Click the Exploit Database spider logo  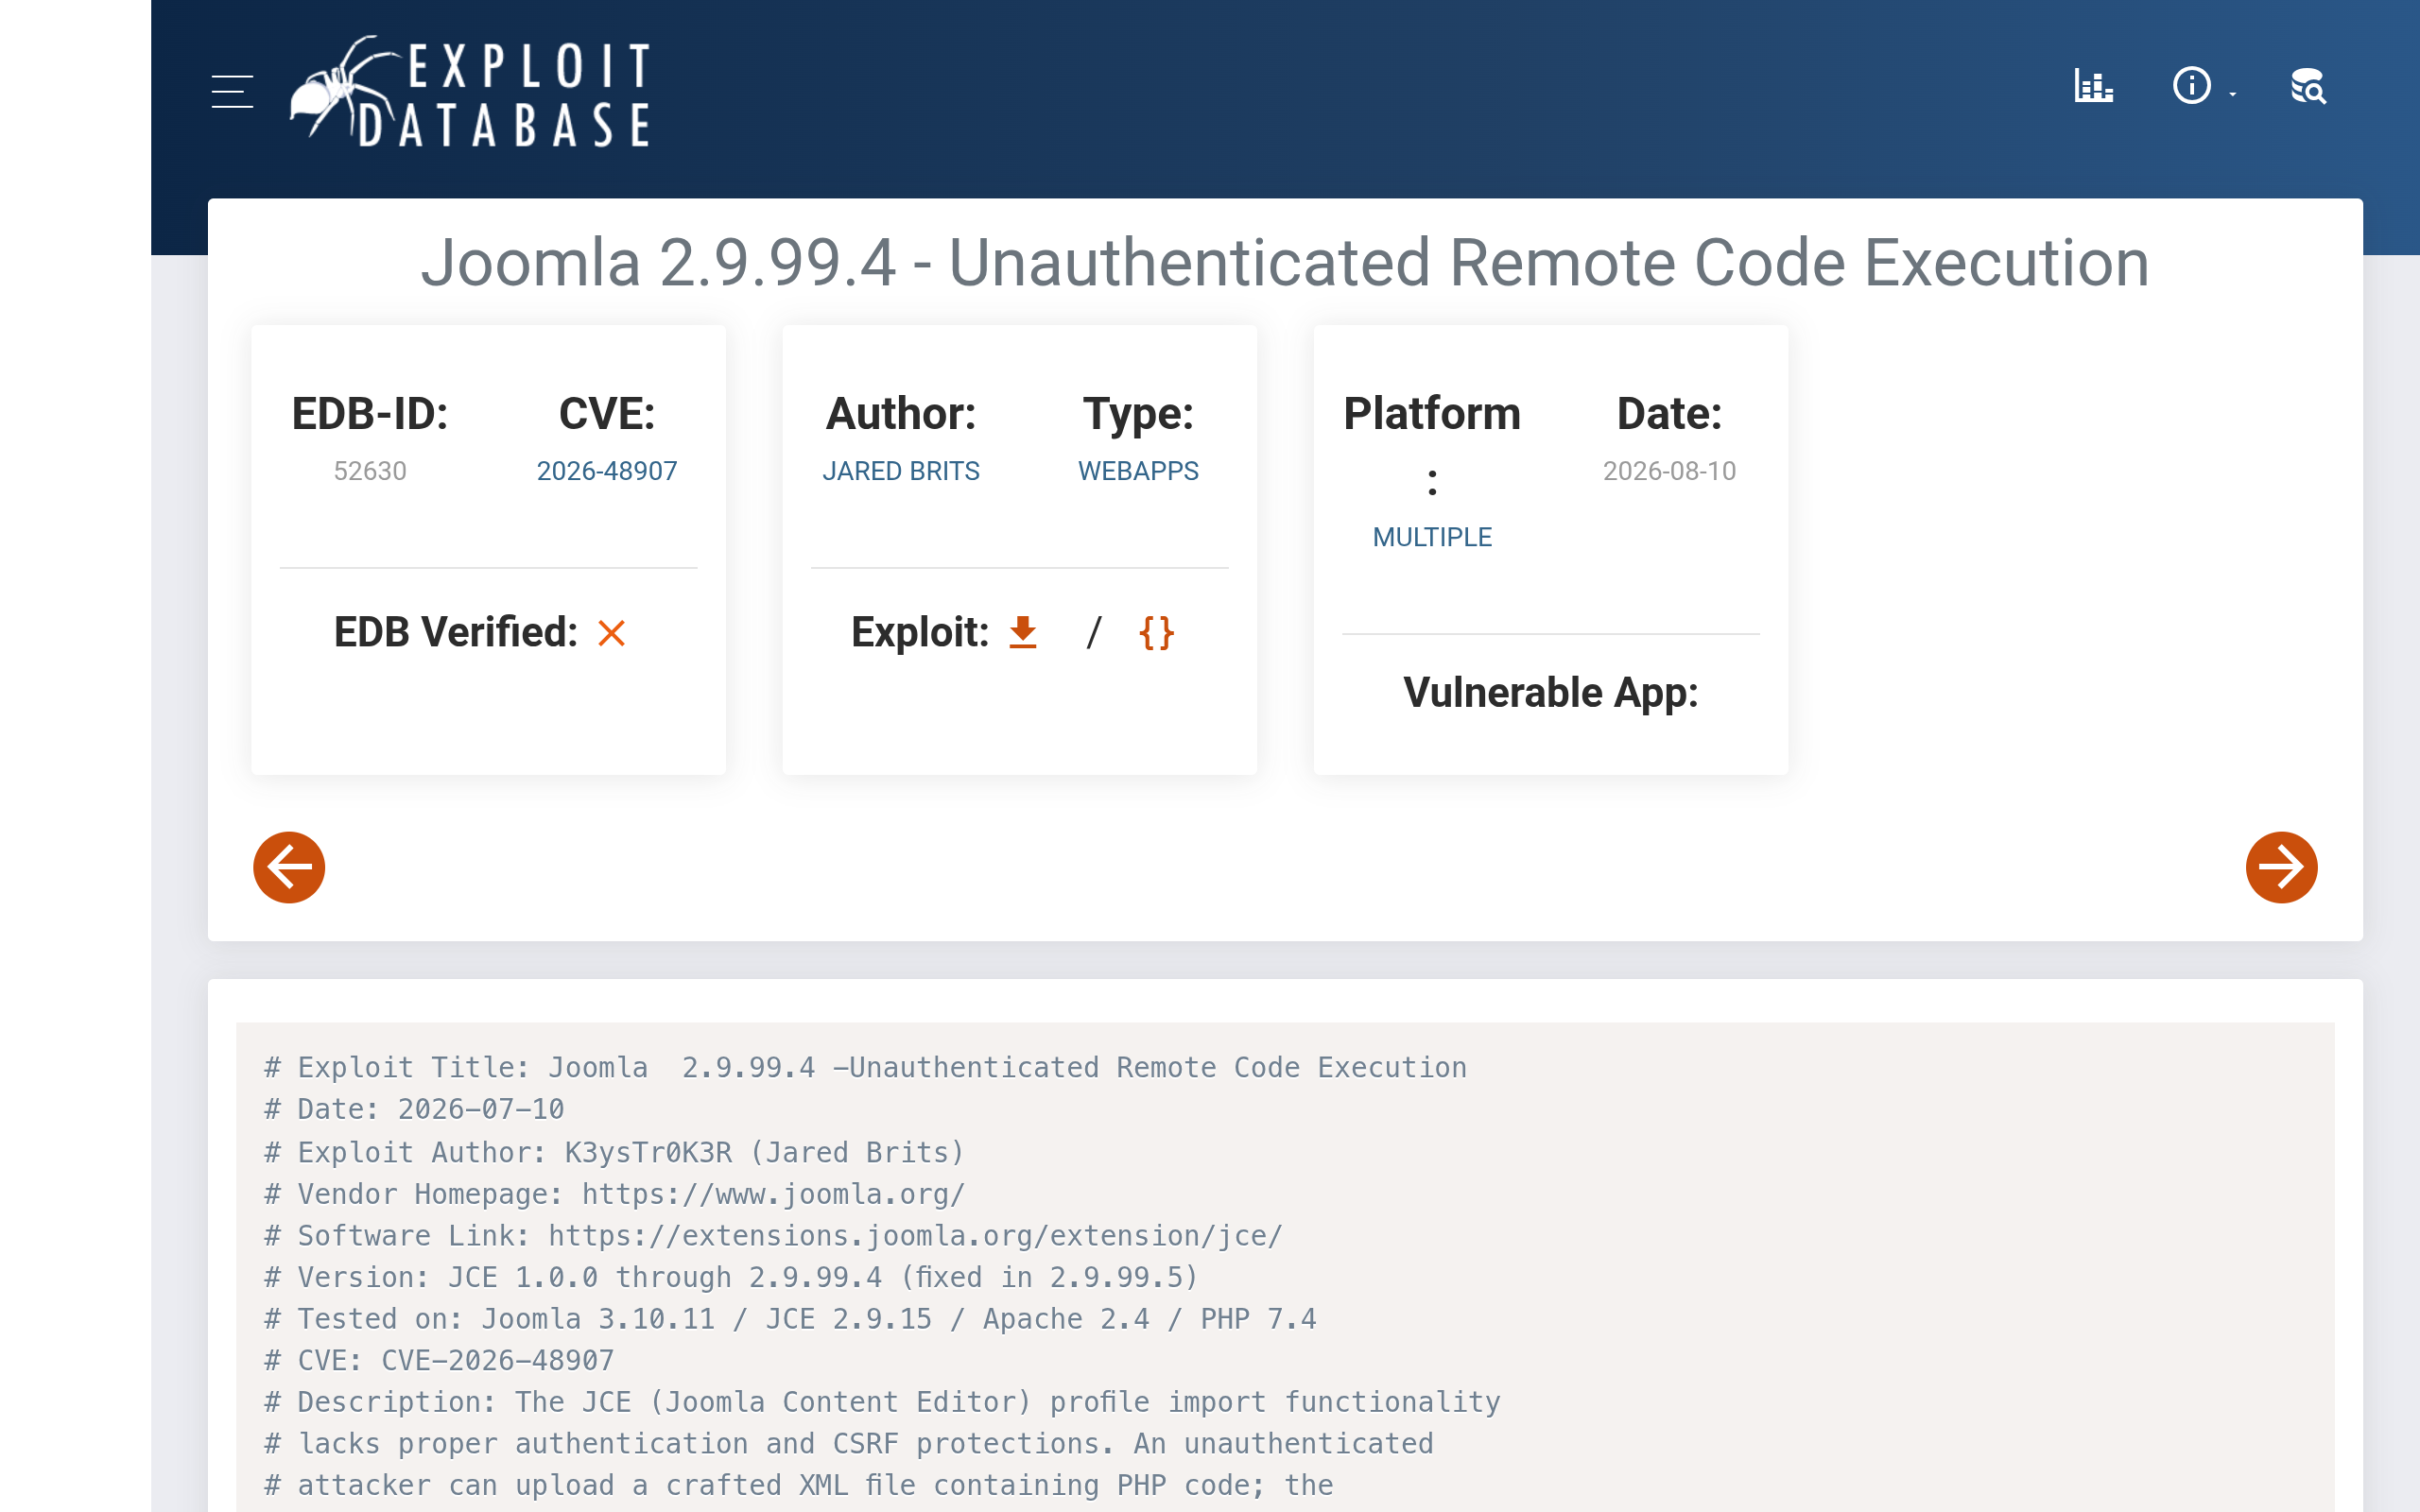(x=470, y=93)
